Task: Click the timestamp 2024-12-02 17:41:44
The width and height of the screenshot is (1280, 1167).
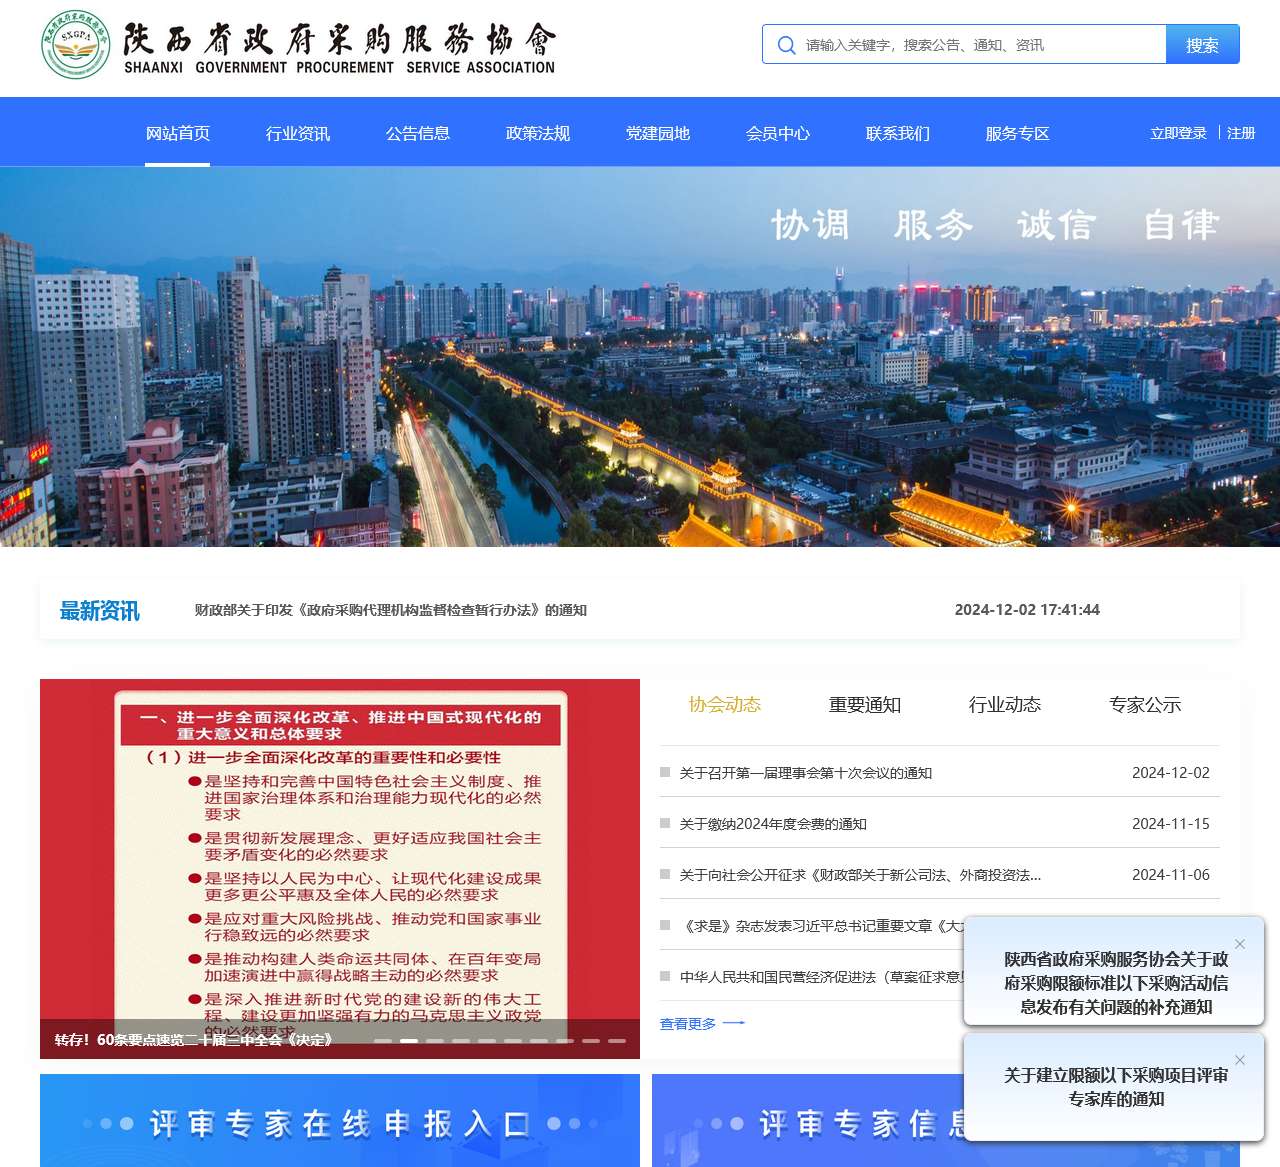Action: 1027,610
